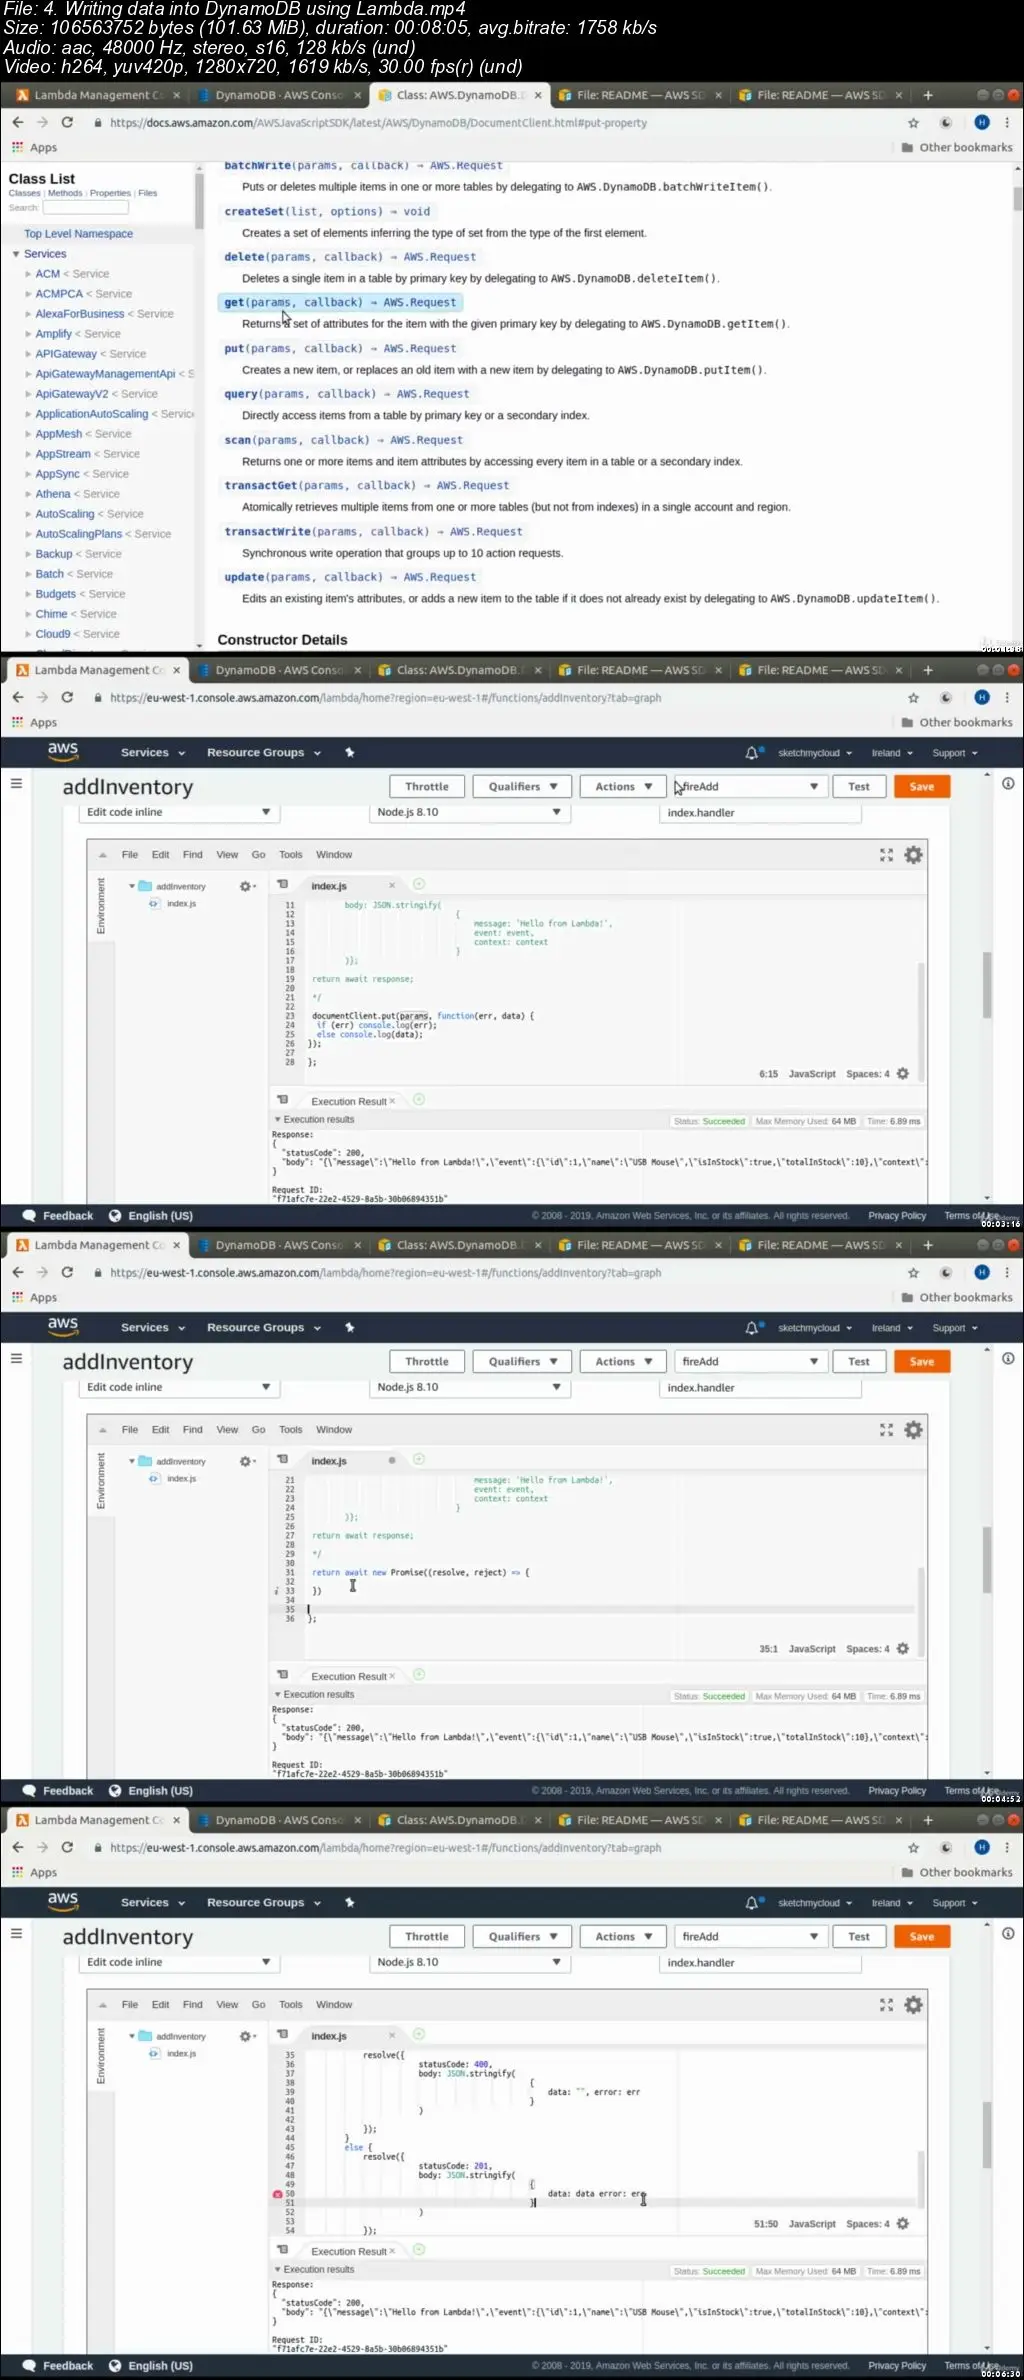Image resolution: width=1024 pixels, height=2380 pixels.
Task: Open Privacy Policy link in the second frame footer
Action: pos(897,1216)
